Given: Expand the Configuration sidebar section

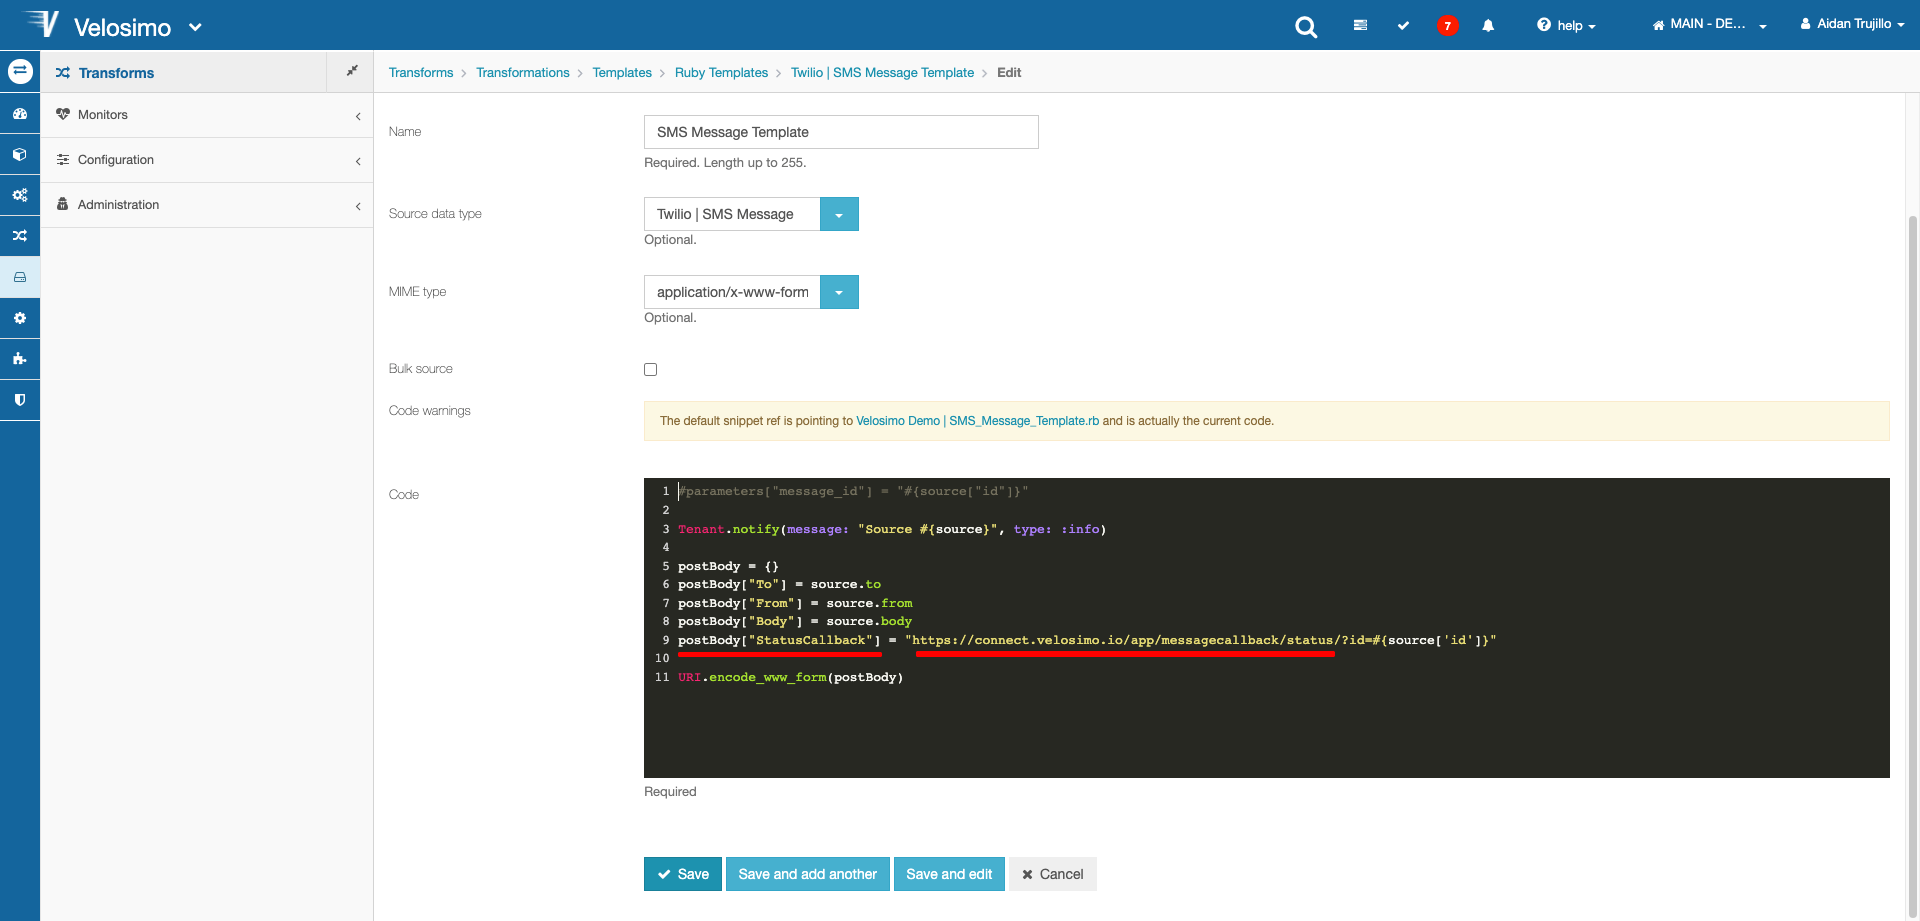Looking at the screenshot, I should click(207, 160).
